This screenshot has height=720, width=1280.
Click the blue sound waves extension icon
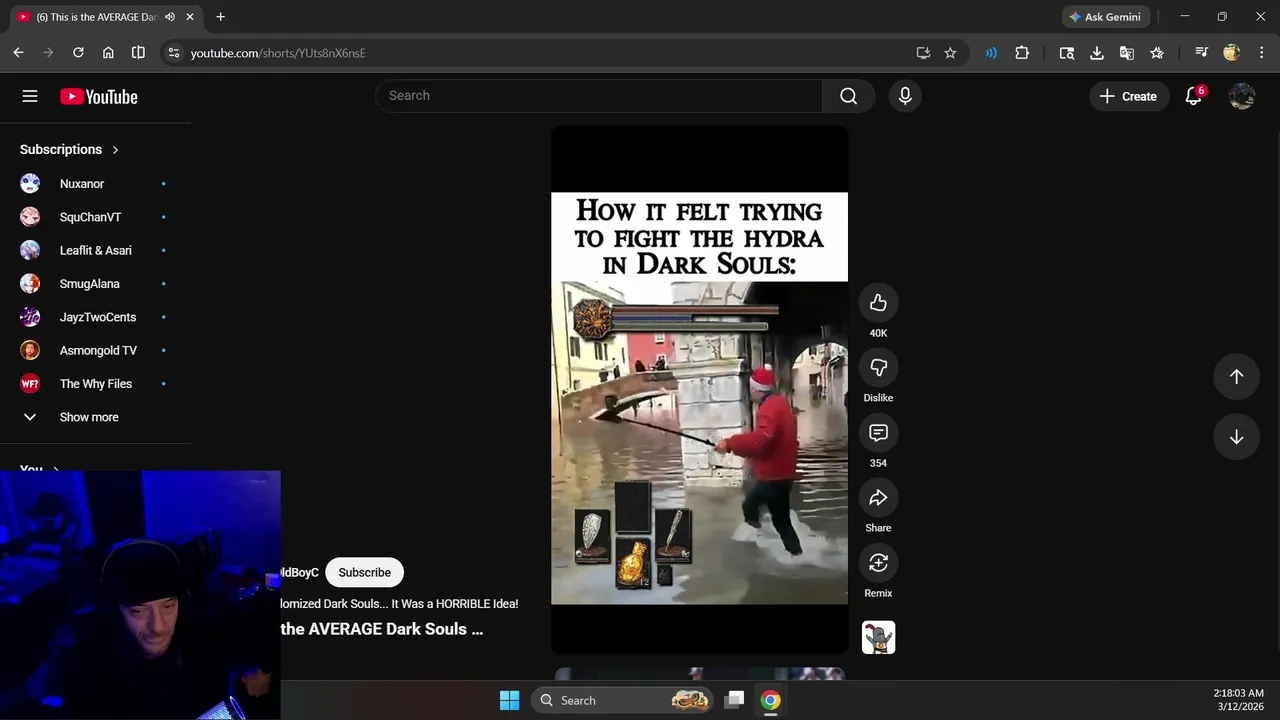(x=991, y=53)
